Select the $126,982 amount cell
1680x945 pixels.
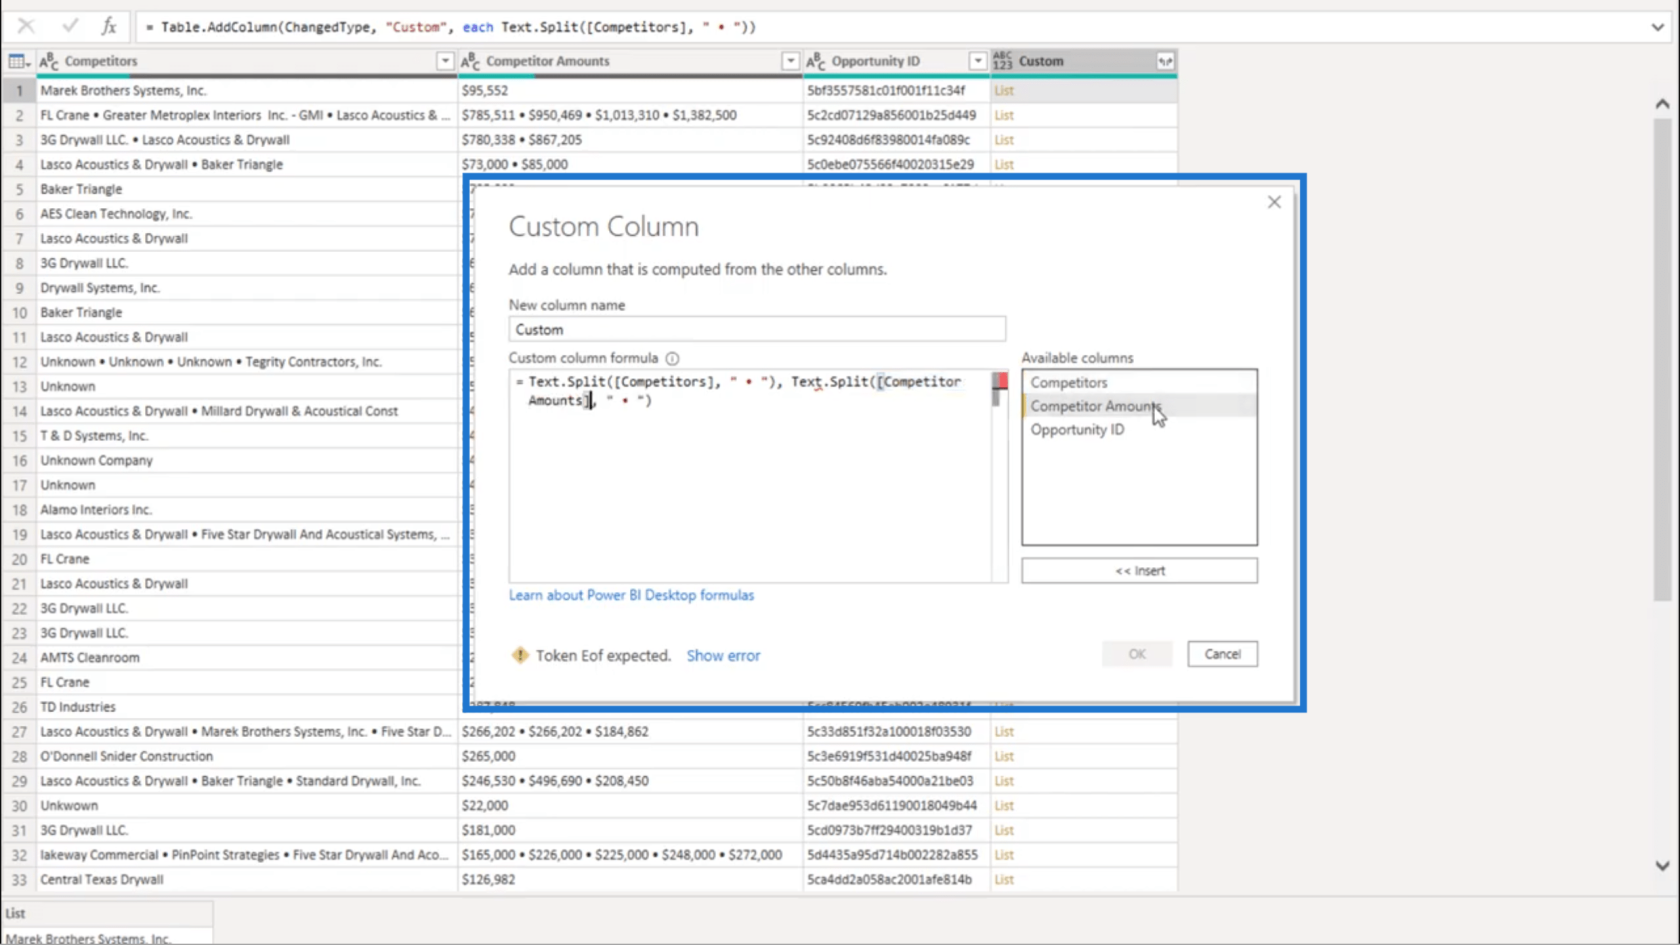pyautogui.click(x=630, y=879)
